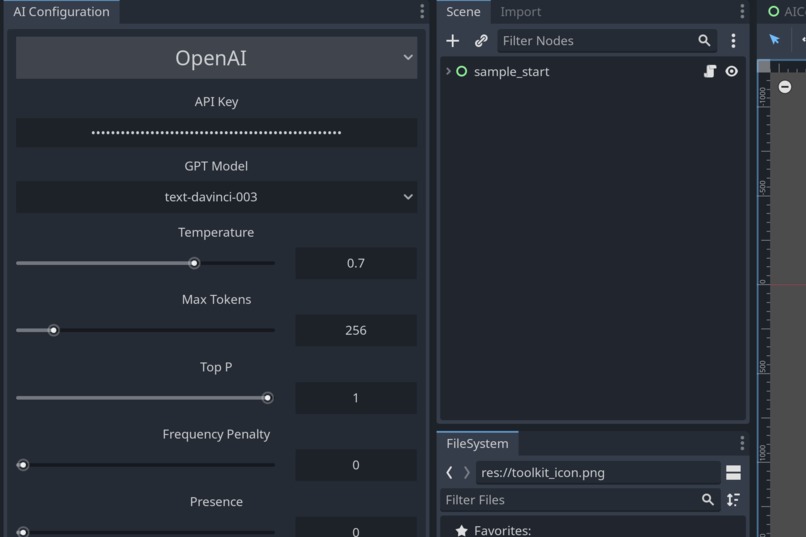
Task: Click the Filter Nodes search field
Action: [607, 41]
